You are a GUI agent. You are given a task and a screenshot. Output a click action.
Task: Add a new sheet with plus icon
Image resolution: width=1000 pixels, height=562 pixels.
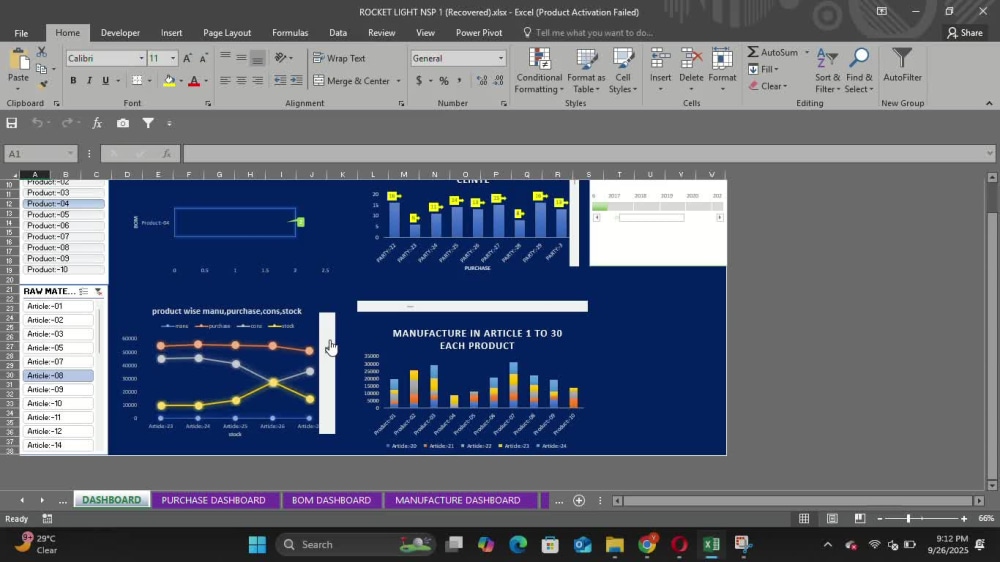[579, 501]
